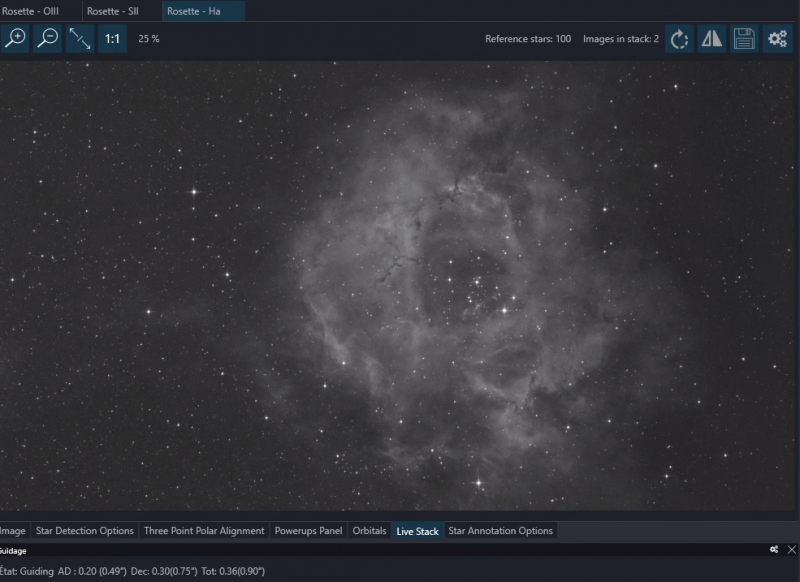Open Star Detection Options tab

pyautogui.click(x=85, y=530)
